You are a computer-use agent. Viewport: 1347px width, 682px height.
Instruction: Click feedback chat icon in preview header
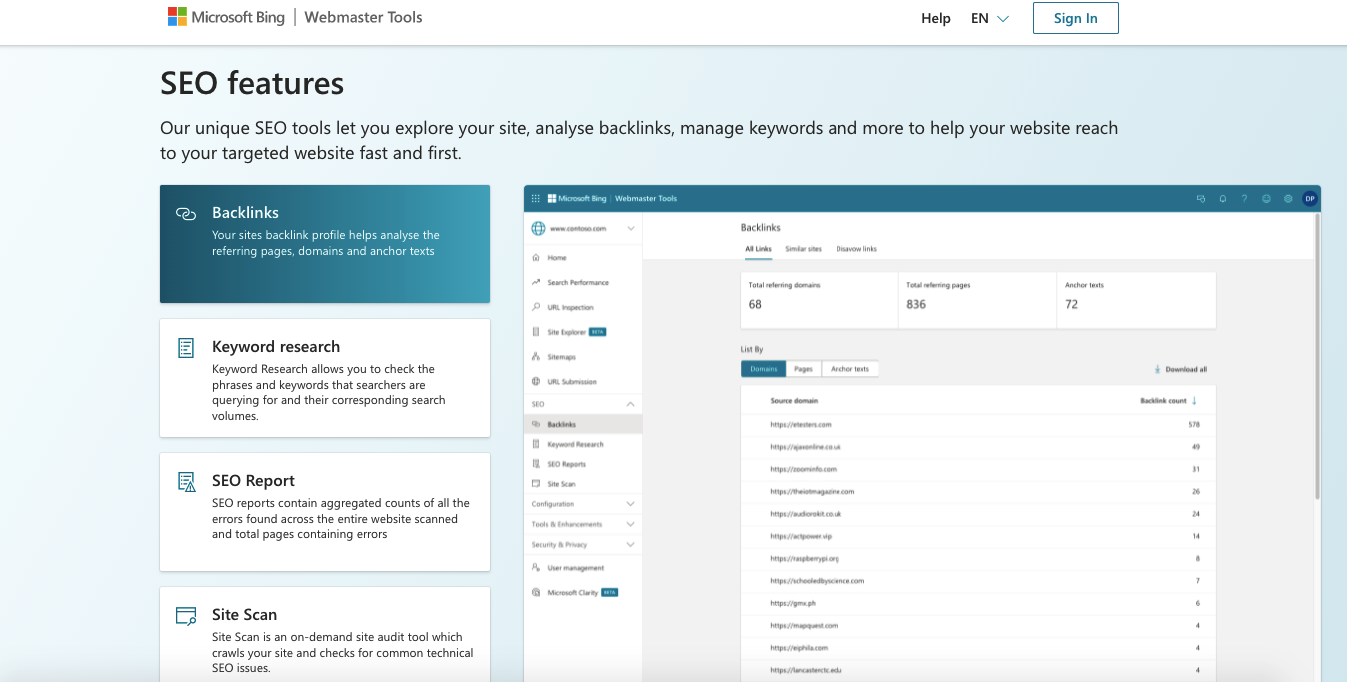pyautogui.click(x=1201, y=198)
